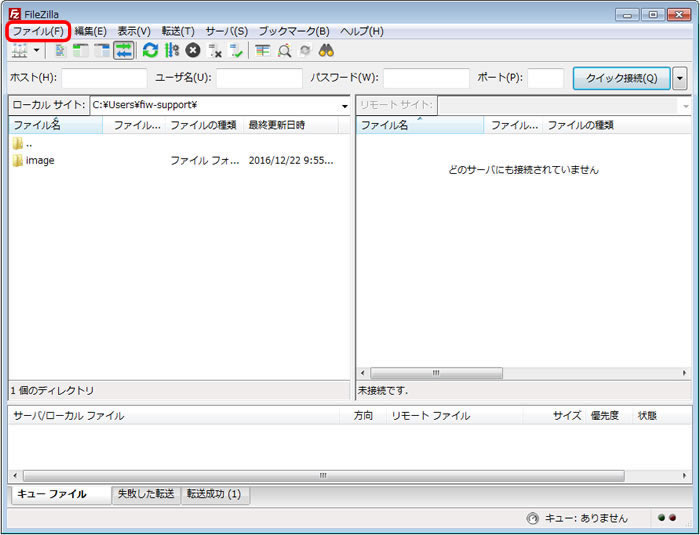Expand the リモート サイト path dropdown

click(686, 106)
